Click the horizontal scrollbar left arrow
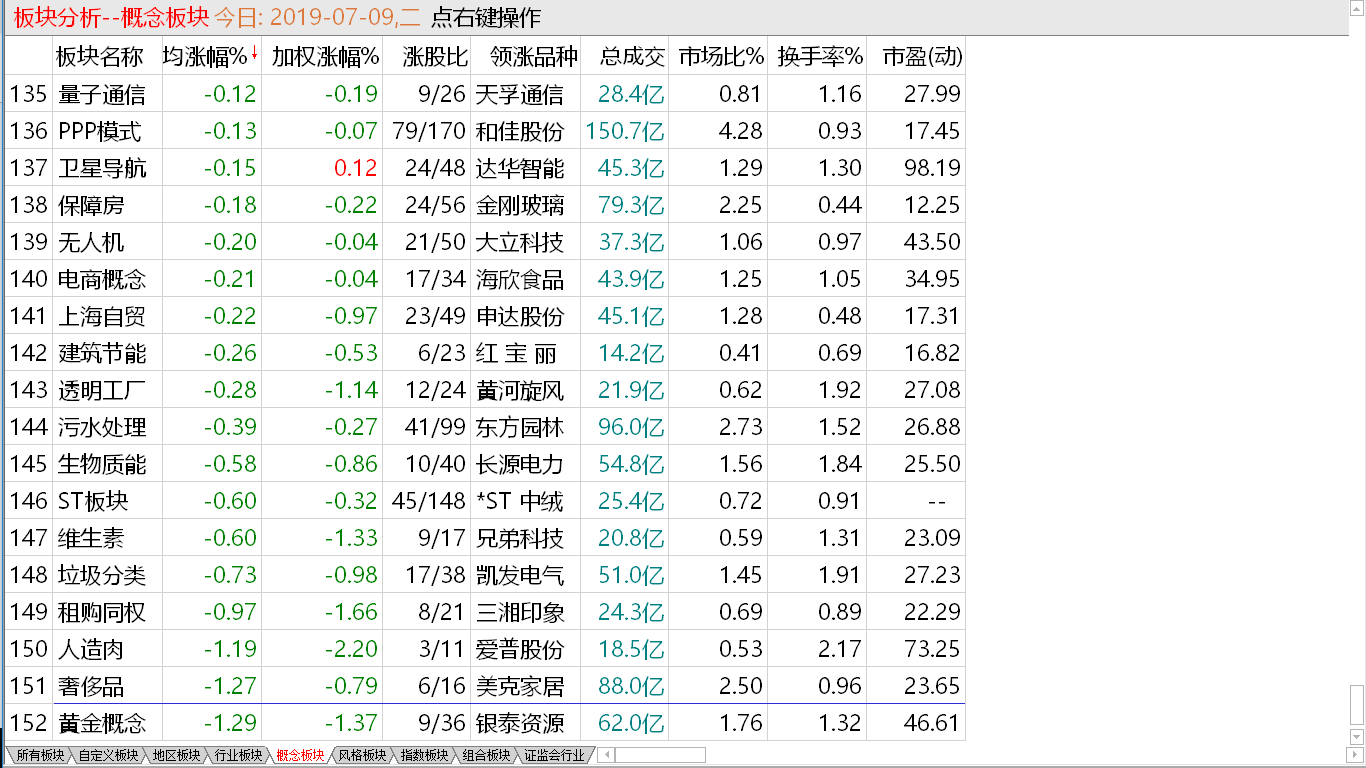 tap(604, 755)
